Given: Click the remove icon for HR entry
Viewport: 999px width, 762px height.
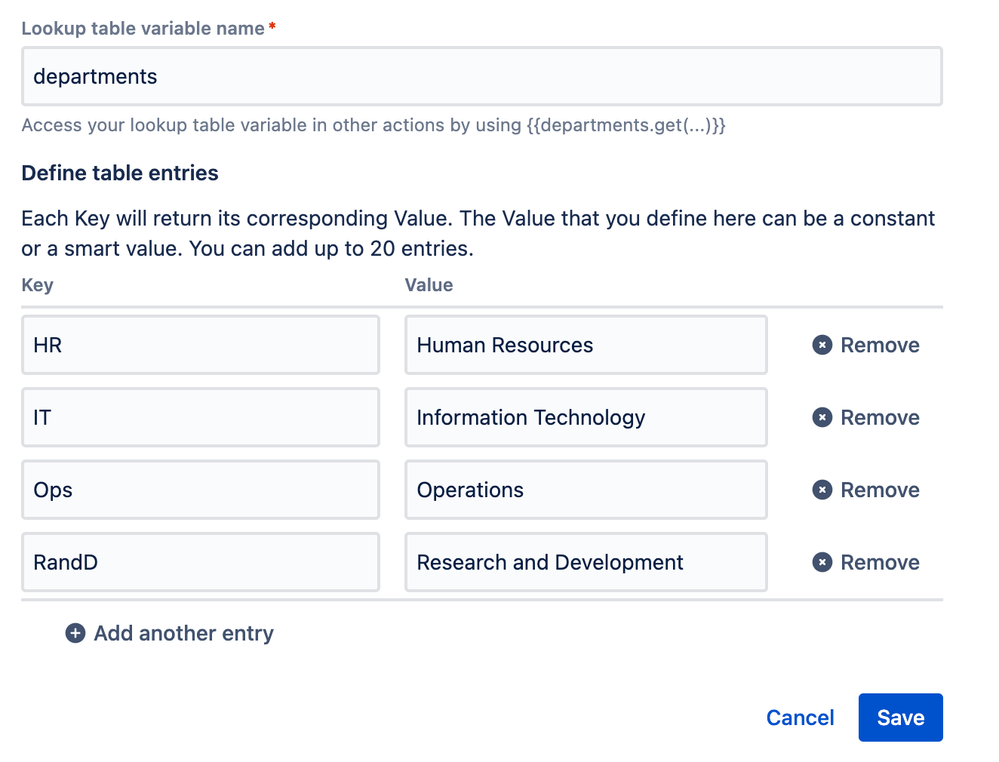Looking at the screenshot, I should (x=822, y=345).
